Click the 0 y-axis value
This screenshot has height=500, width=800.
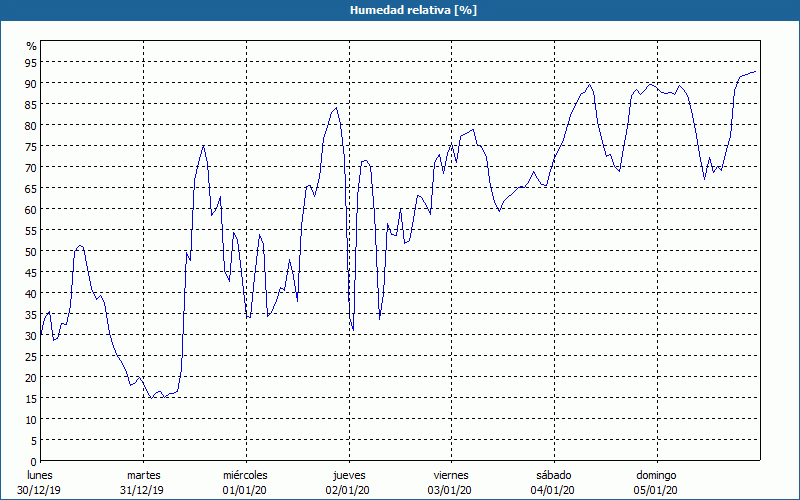[34, 462]
